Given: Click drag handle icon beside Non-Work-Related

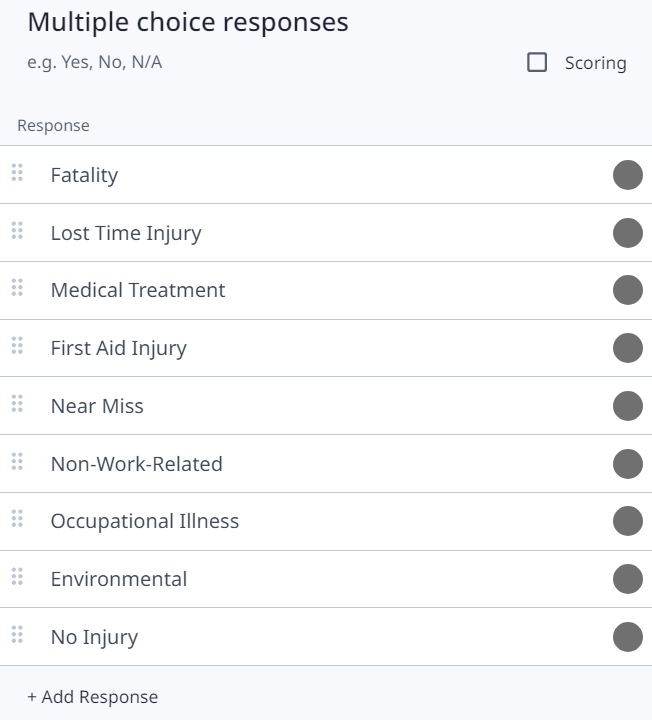Looking at the screenshot, I should [17, 462].
